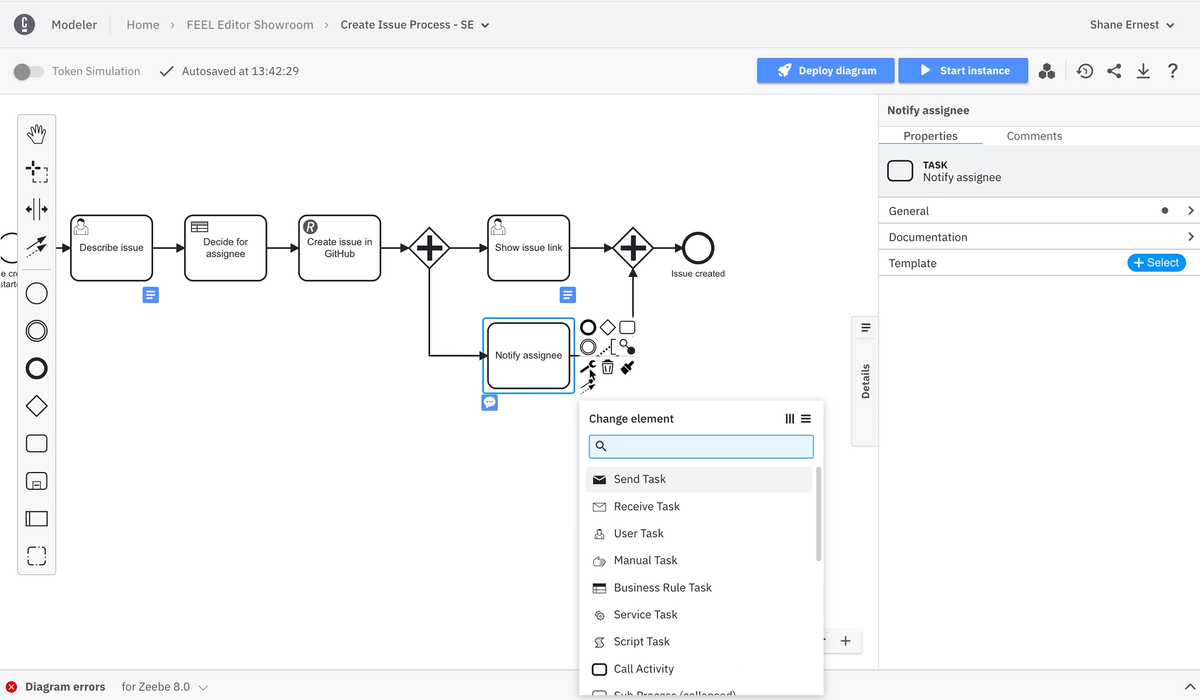
Task: Toggle the Token Simulation switch
Action: [29, 71]
